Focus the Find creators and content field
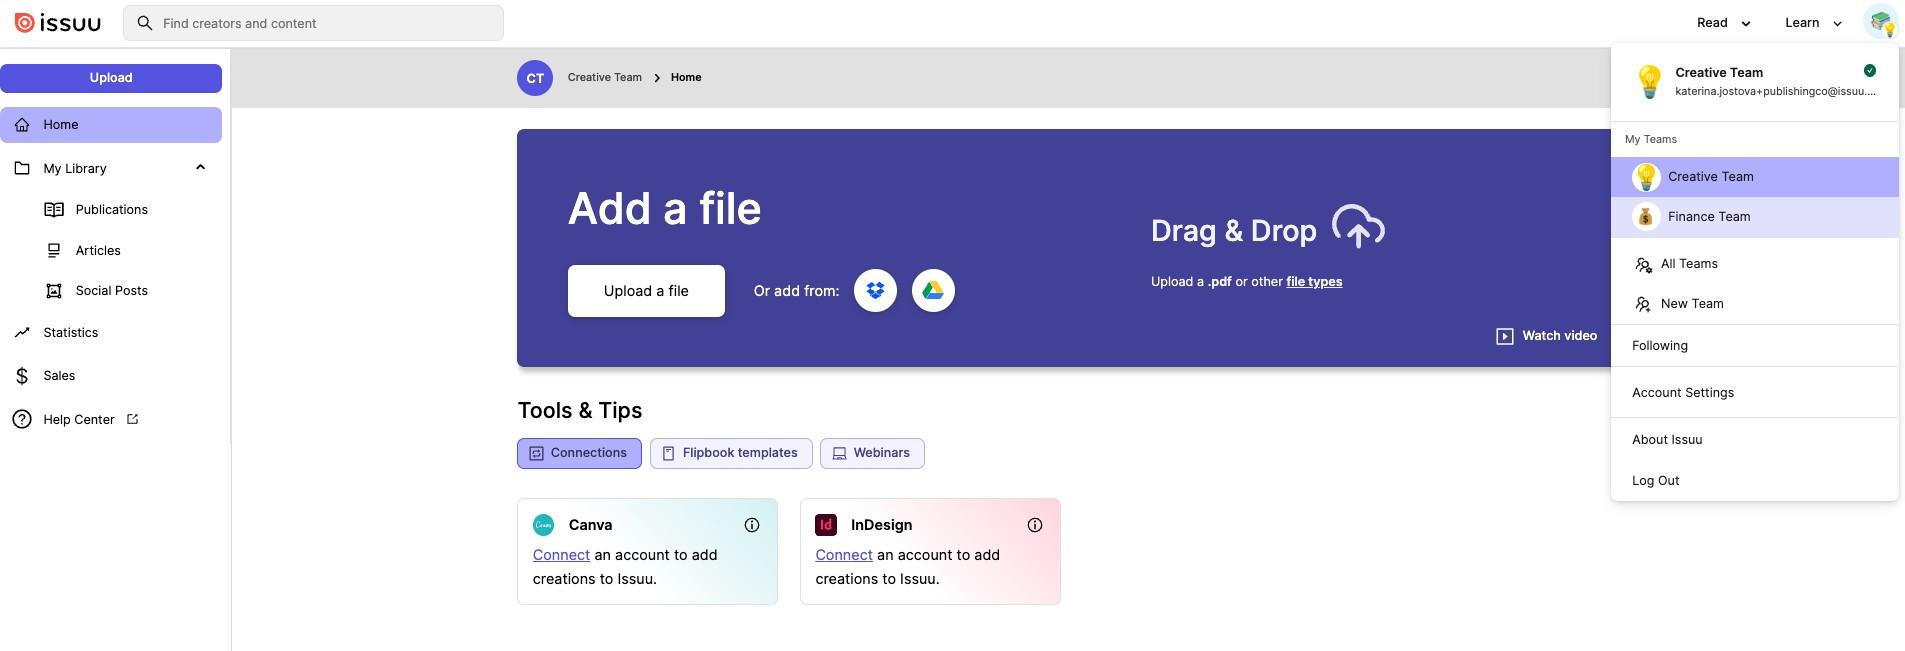The height and width of the screenshot is (651, 1905). 313,23
